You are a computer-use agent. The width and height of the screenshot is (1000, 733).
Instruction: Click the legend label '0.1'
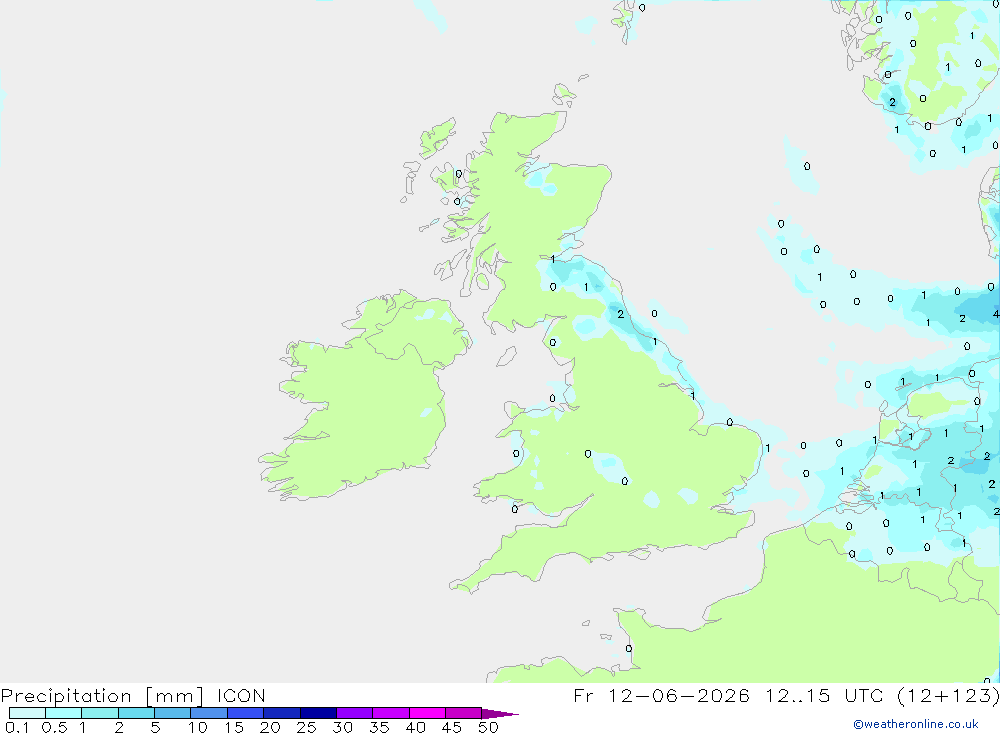[x=17, y=727]
